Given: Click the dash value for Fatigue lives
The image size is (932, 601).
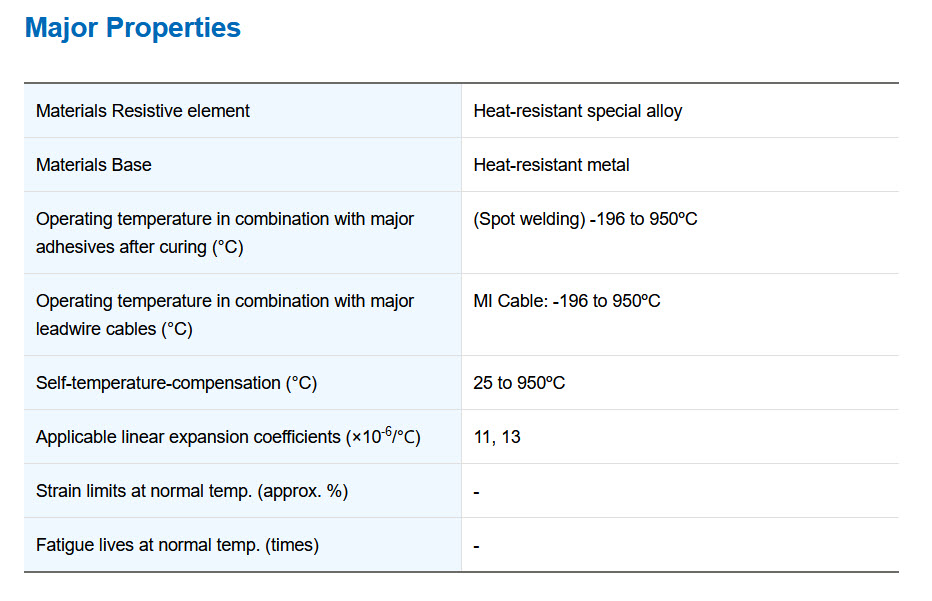Looking at the screenshot, I should [477, 546].
